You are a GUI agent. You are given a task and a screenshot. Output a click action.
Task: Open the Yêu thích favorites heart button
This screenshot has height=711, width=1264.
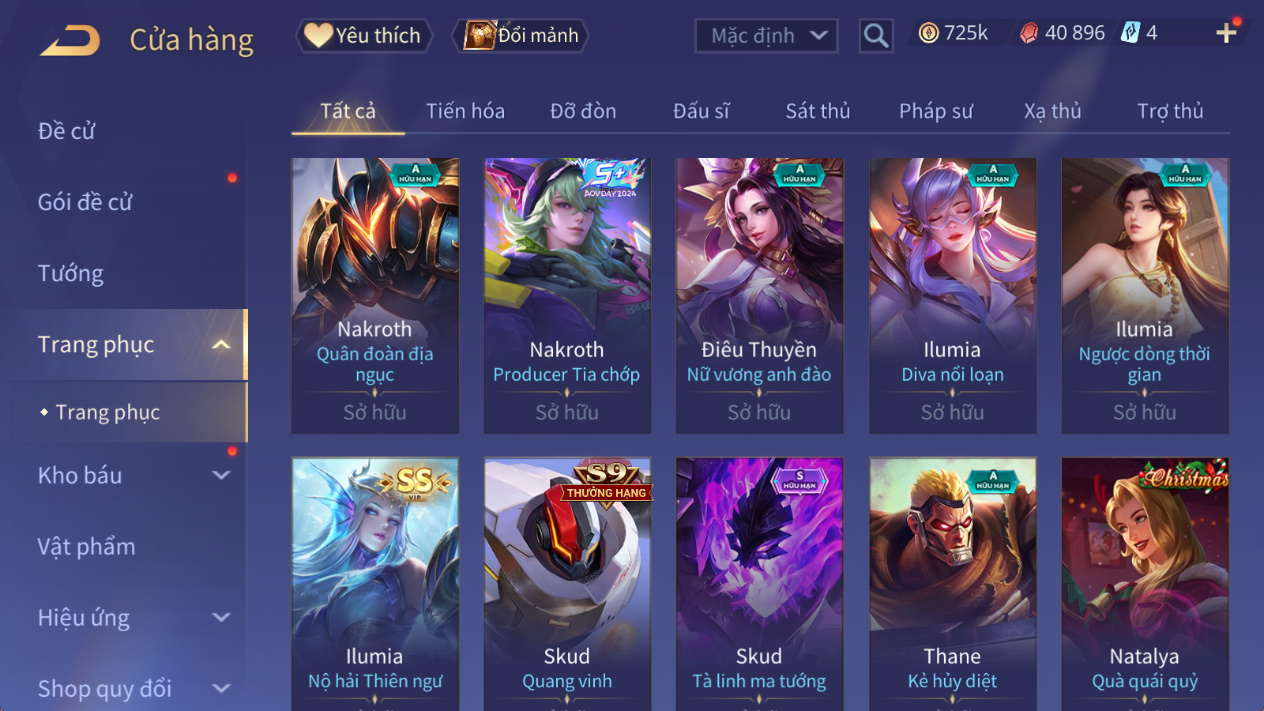[x=364, y=36]
